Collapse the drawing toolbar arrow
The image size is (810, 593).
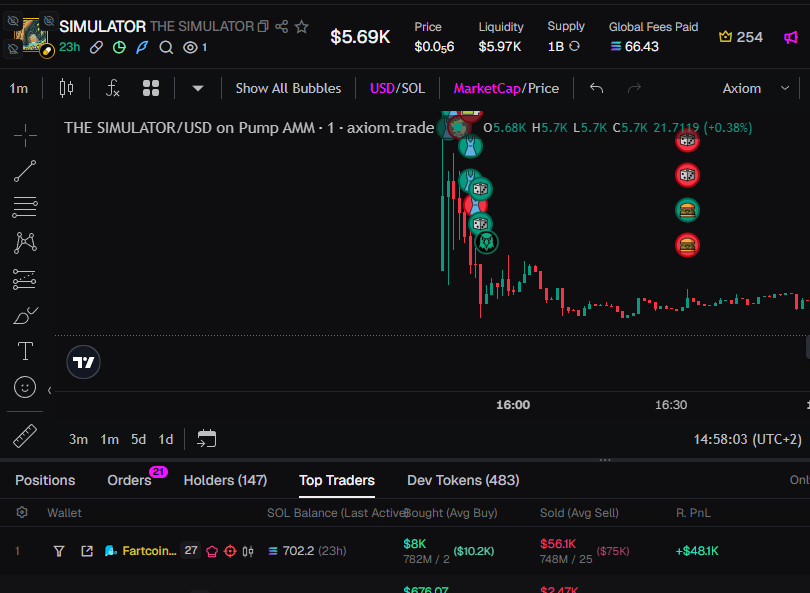(x=50, y=390)
